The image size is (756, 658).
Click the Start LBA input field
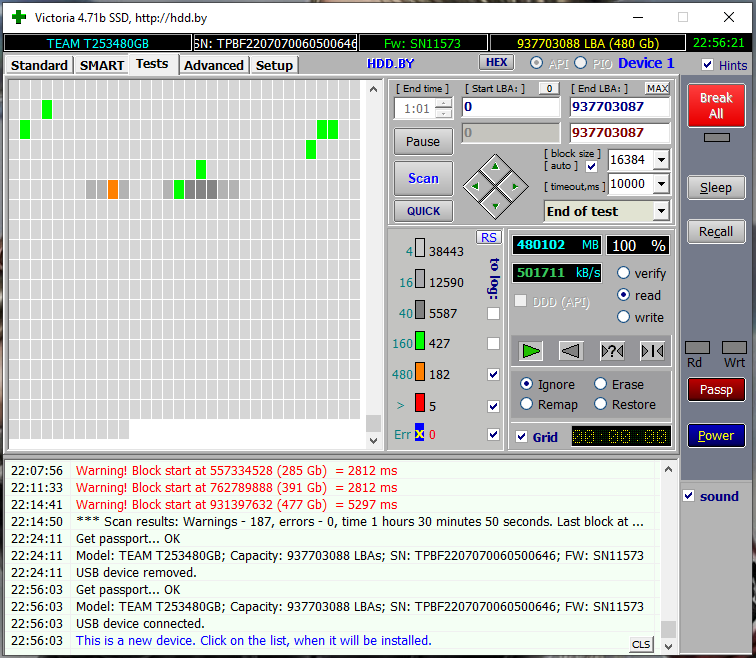click(511, 107)
